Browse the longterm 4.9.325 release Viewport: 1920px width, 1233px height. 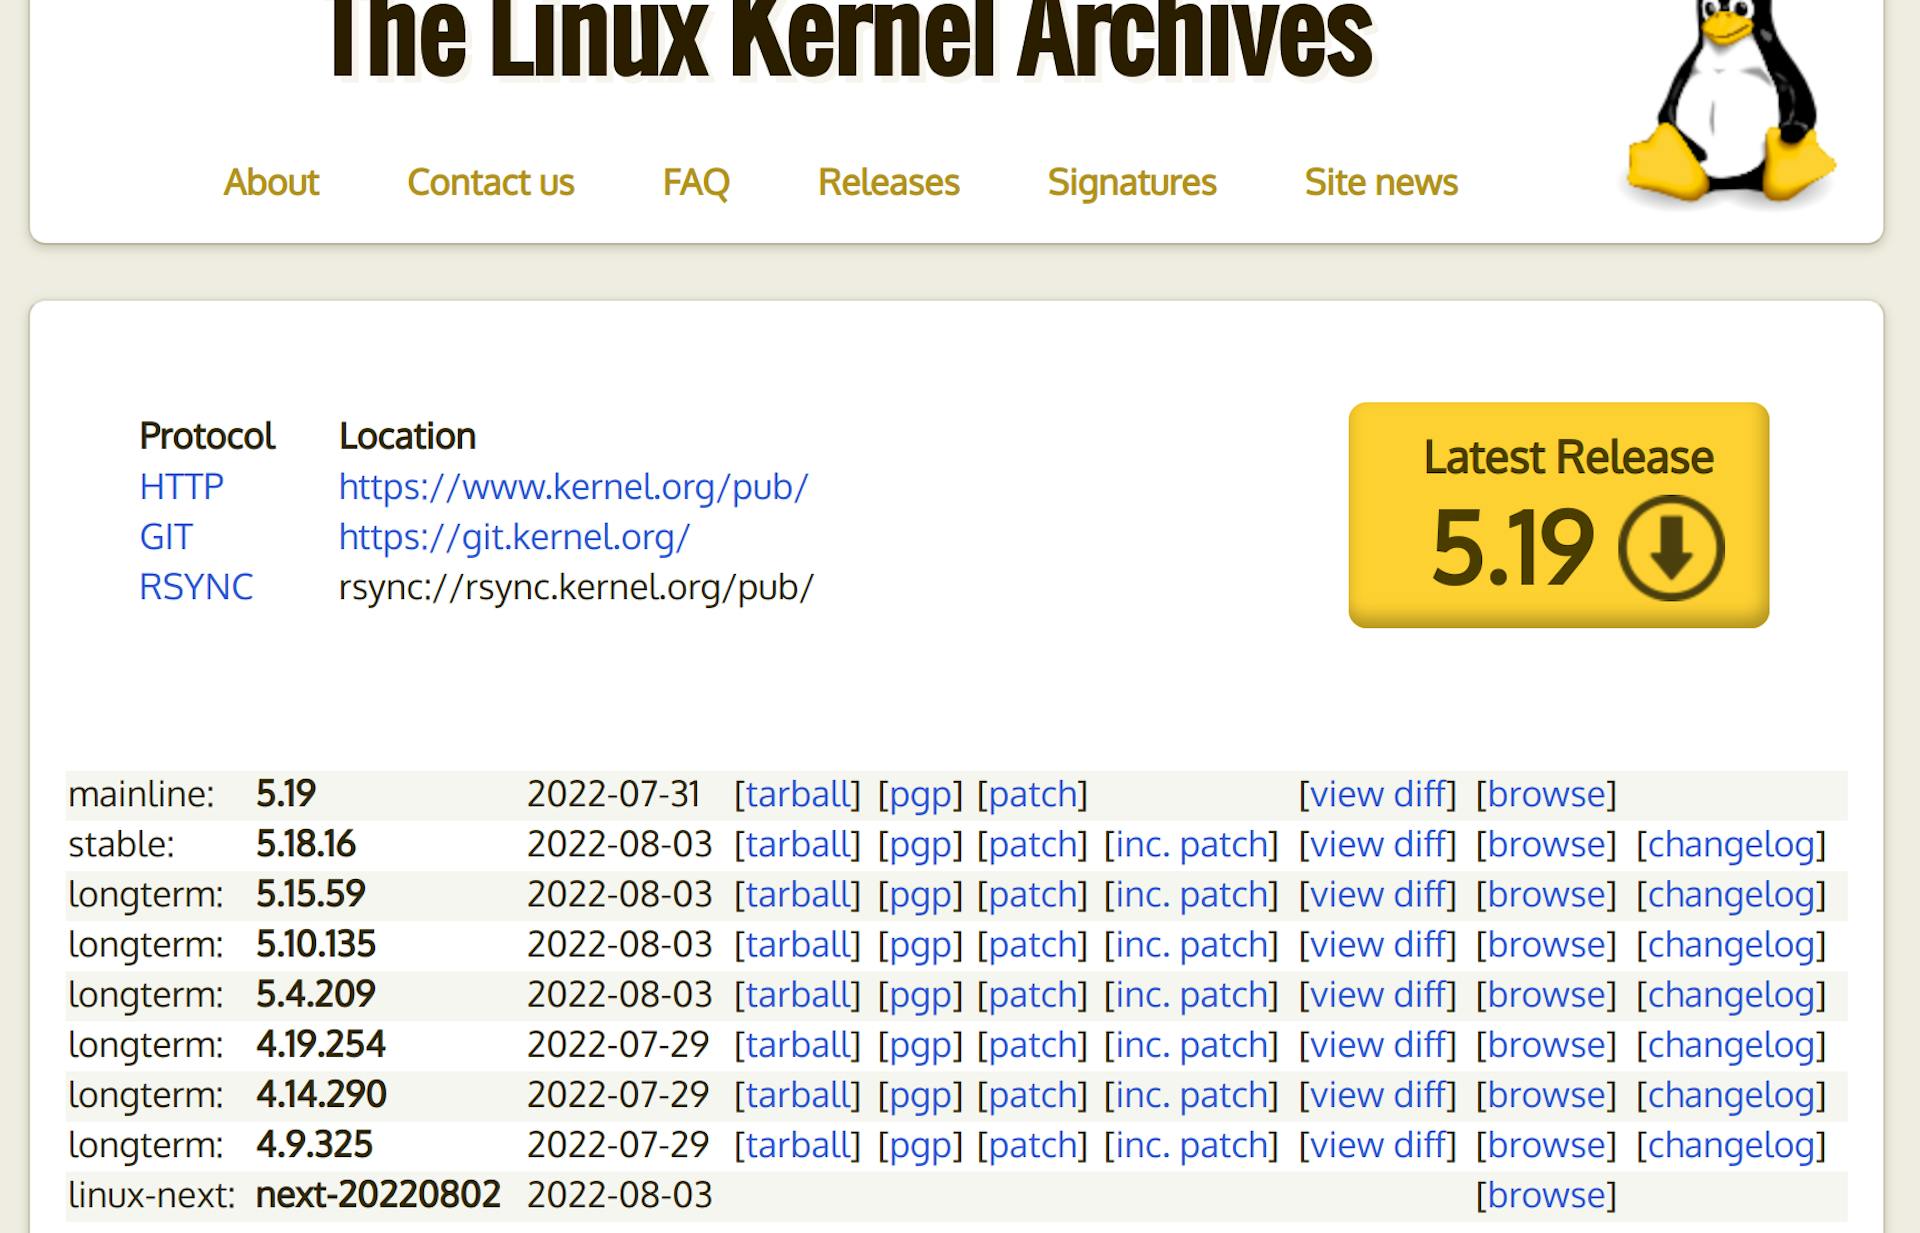[x=1546, y=1144]
